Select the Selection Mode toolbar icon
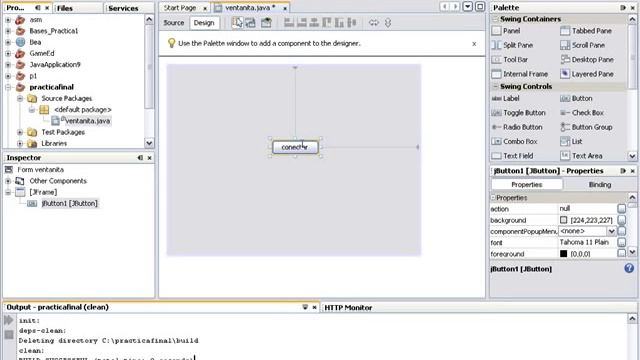This screenshot has width=640, height=360. pos(237,23)
